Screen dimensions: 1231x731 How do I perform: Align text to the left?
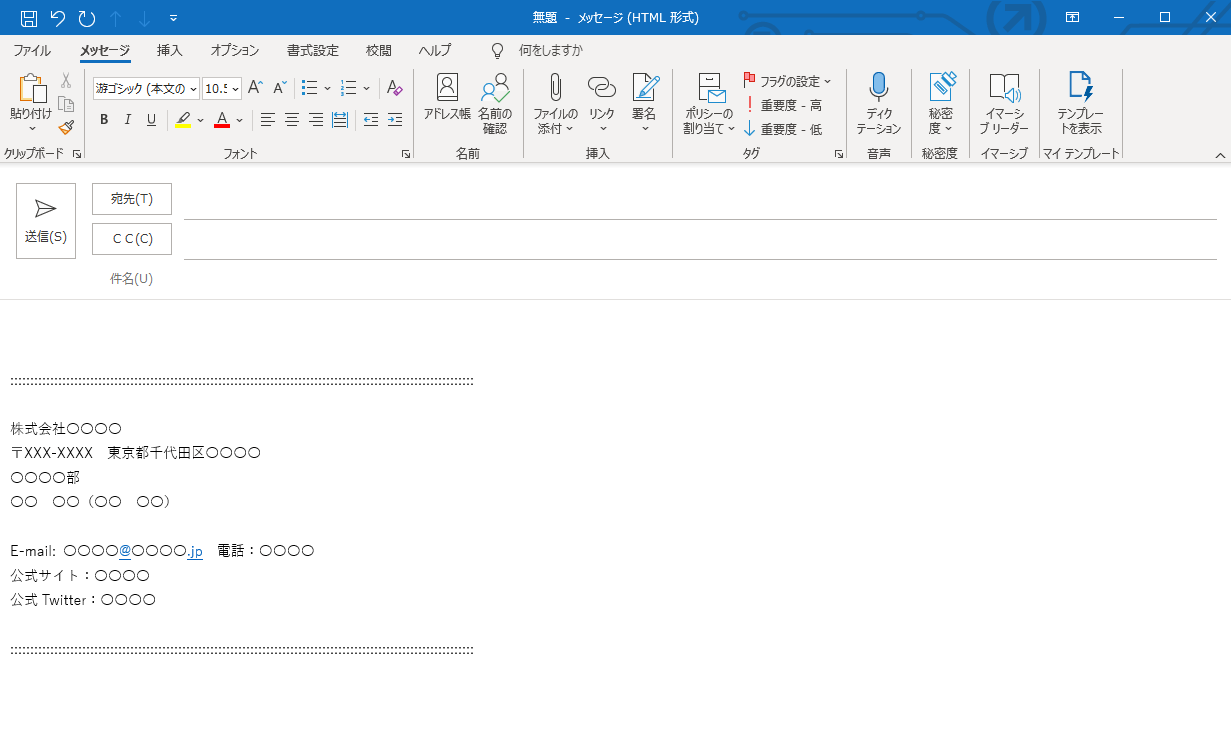(268, 120)
